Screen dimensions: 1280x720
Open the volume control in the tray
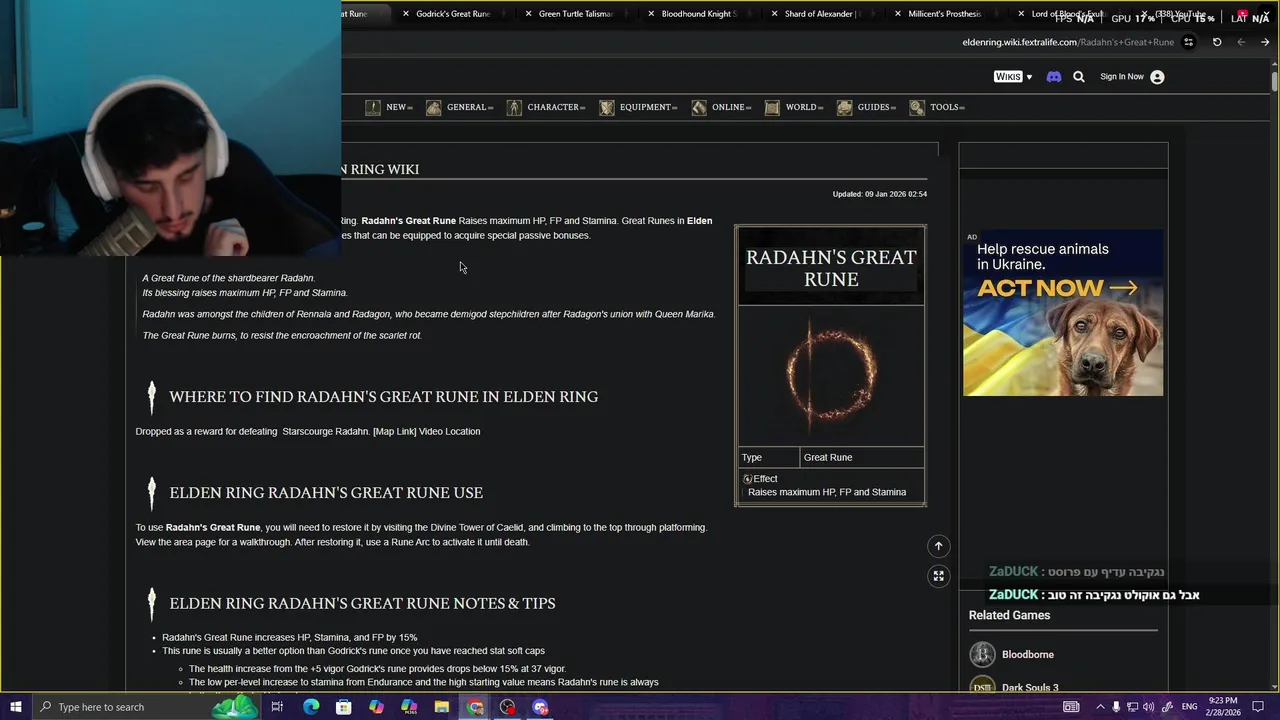click(x=1148, y=707)
